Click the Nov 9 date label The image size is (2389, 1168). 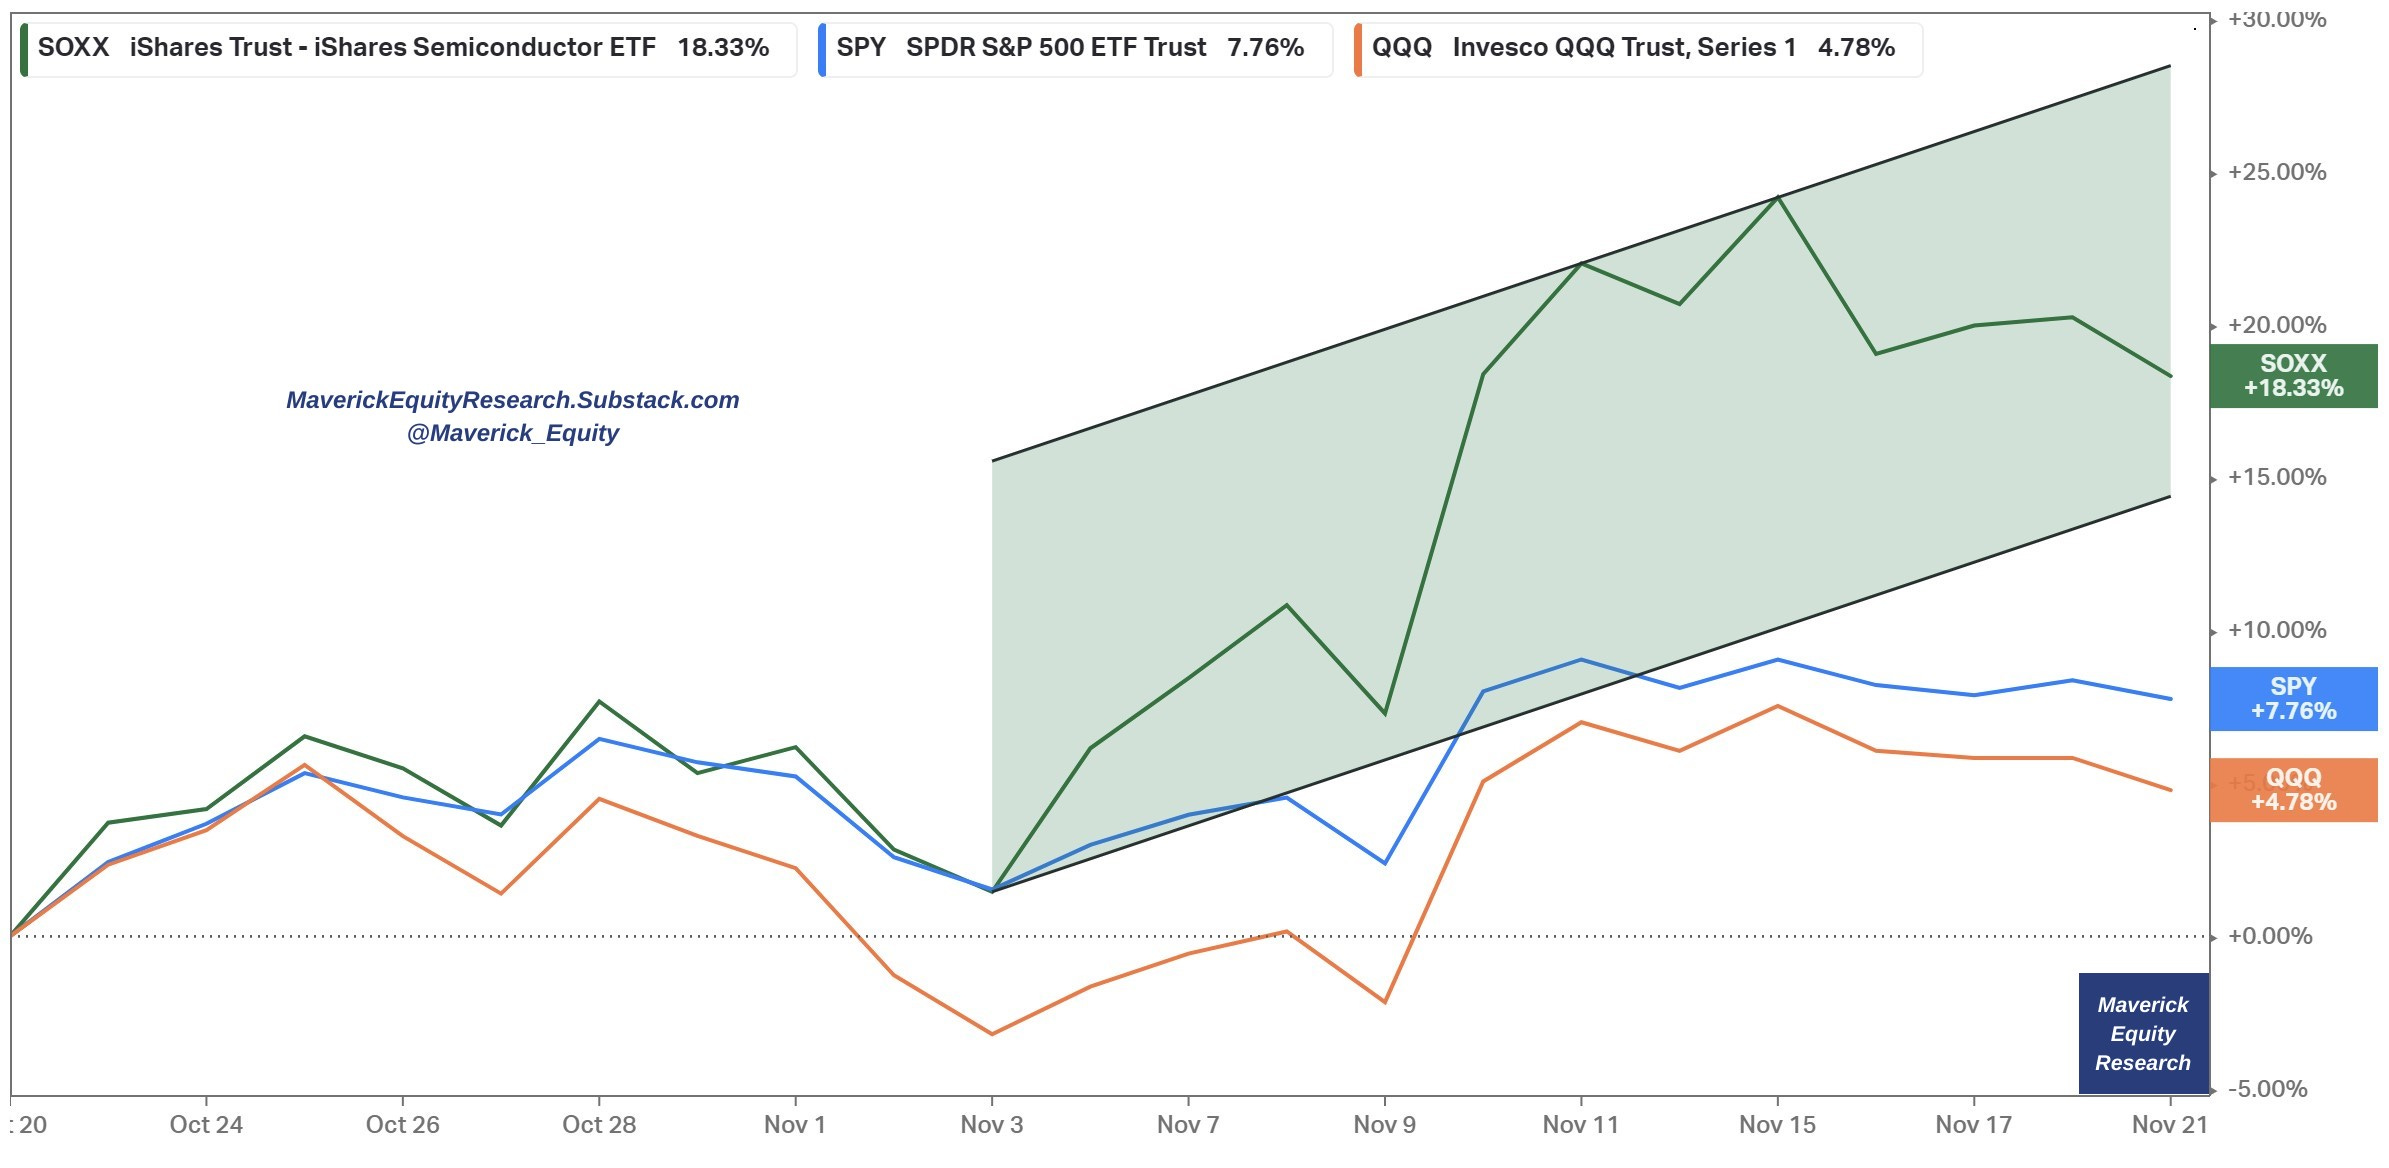click(1385, 1125)
